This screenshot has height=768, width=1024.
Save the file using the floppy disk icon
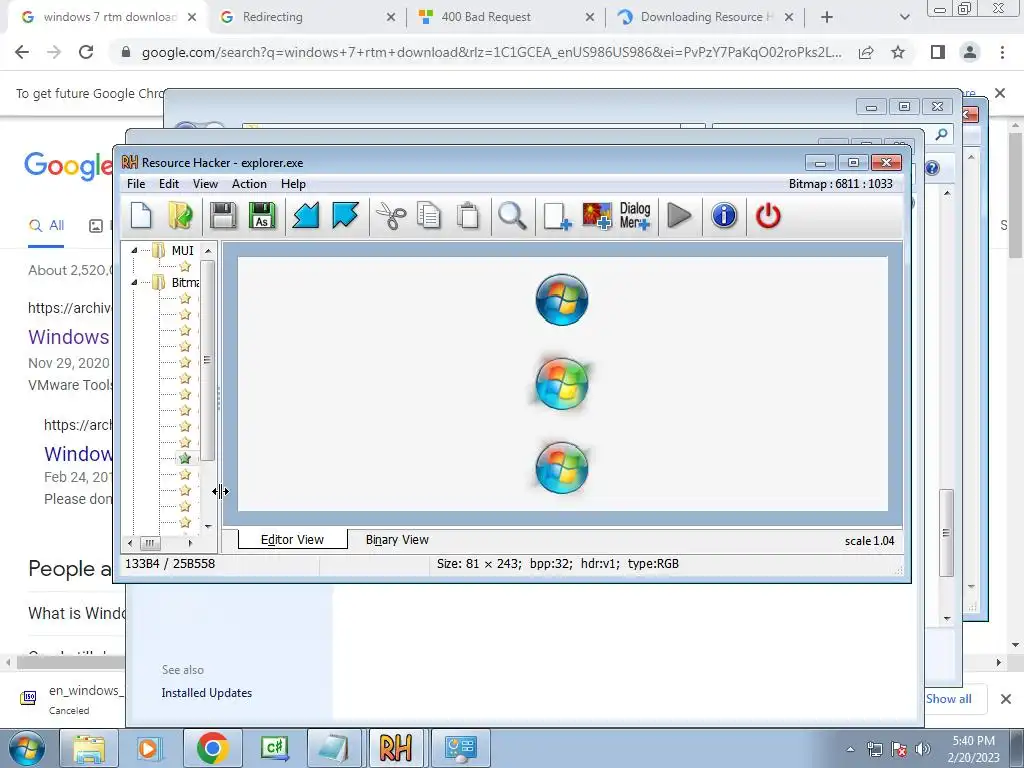coord(223,216)
